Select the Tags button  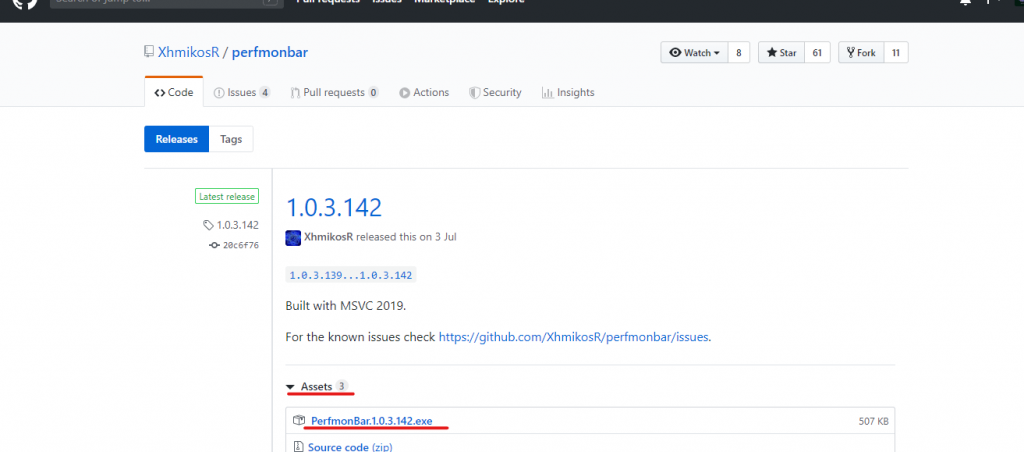pyautogui.click(x=231, y=139)
